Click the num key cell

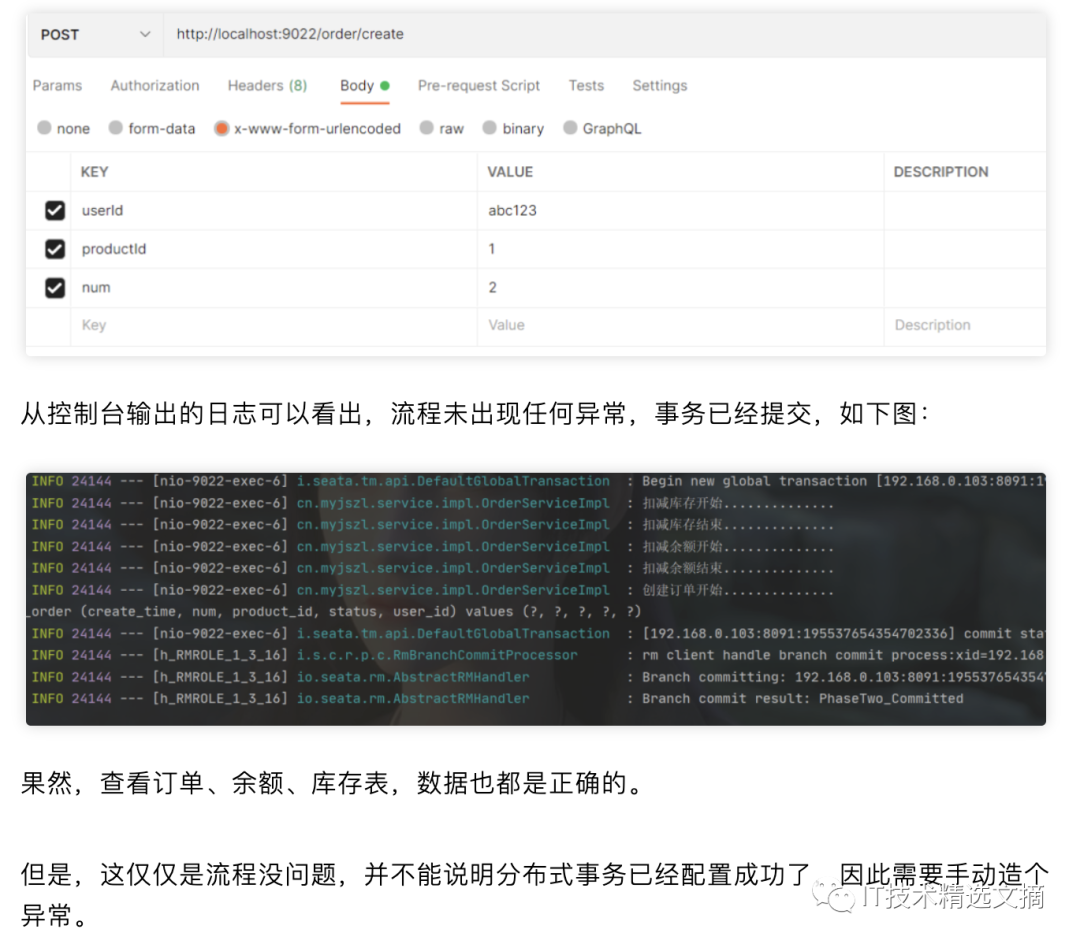click(273, 288)
